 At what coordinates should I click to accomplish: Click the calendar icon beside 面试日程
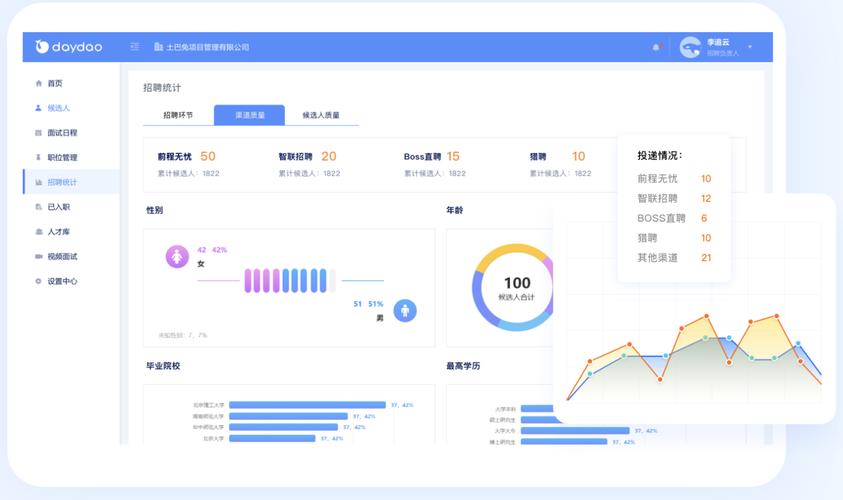click(x=38, y=133)
